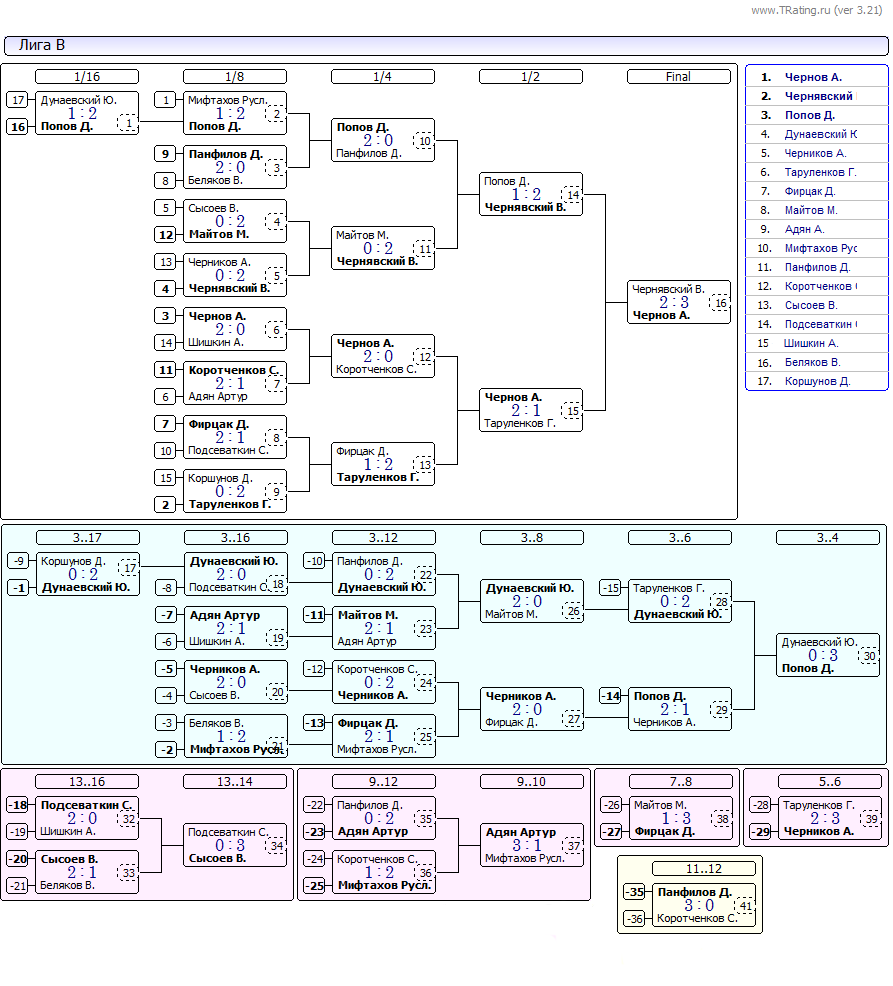Click the "7..8" placement header

681,782
